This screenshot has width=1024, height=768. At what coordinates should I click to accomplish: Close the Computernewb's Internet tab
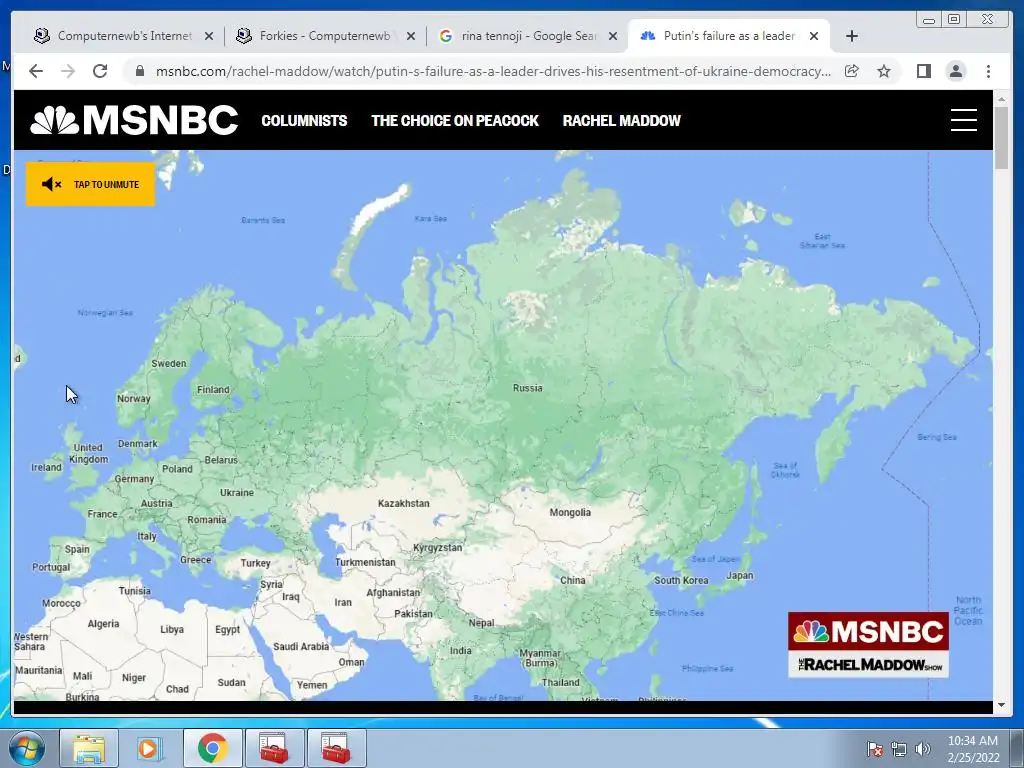209,36
